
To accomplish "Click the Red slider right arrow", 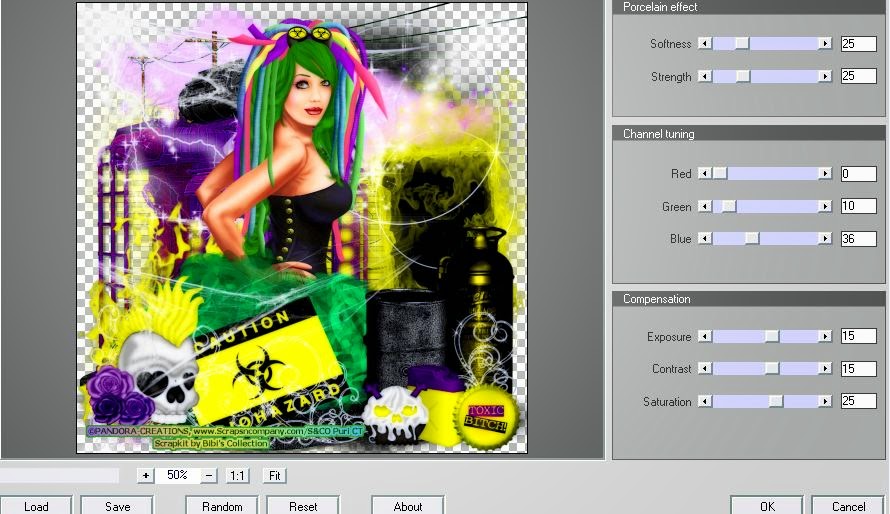I will pyautogui.click(x=825, y=174).
